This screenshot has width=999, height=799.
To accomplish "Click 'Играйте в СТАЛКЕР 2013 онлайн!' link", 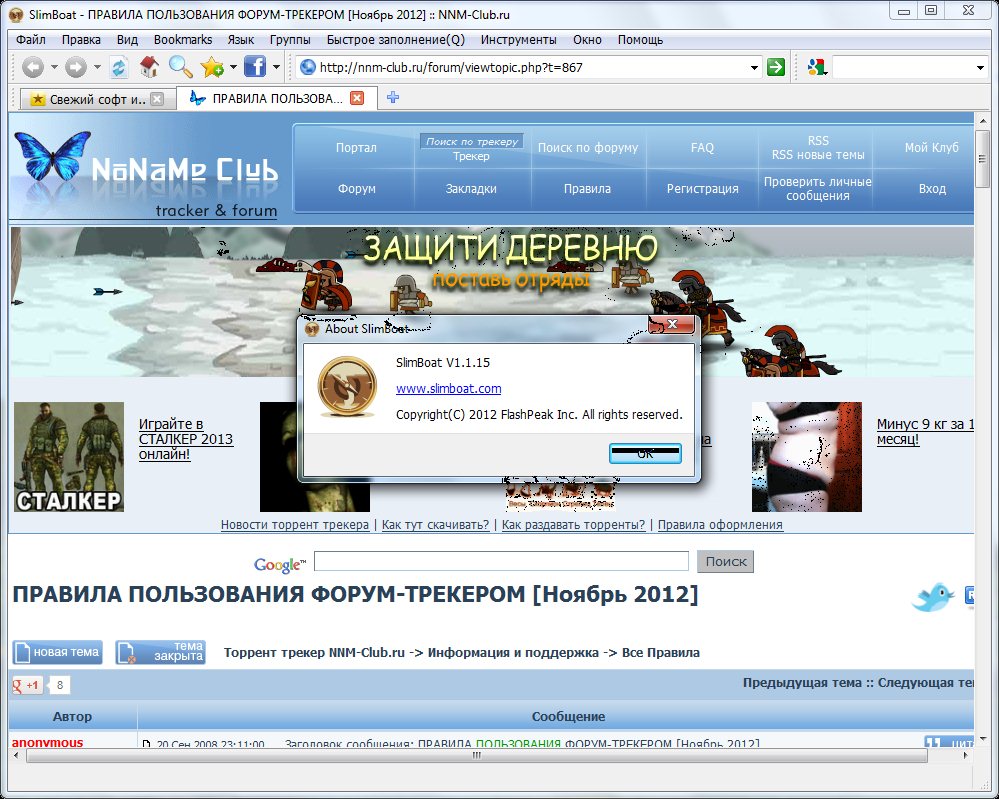I will coord(186,439).
